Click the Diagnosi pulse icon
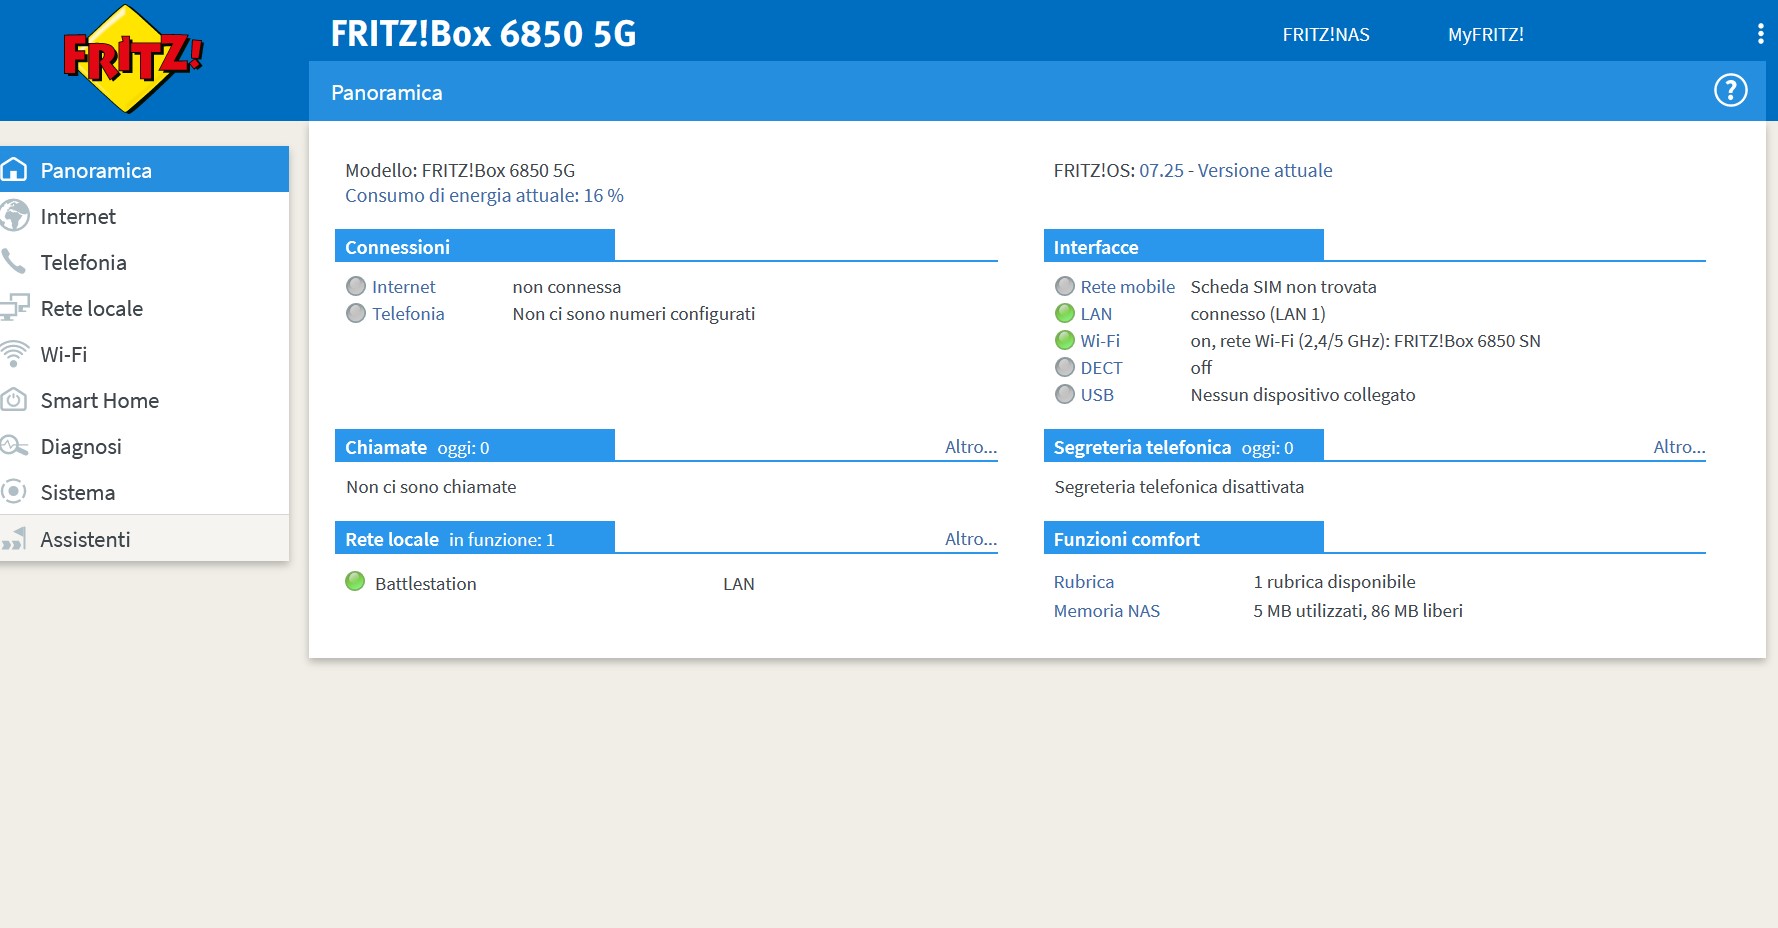Screen dimensions: 1778x928 point(13,445)
